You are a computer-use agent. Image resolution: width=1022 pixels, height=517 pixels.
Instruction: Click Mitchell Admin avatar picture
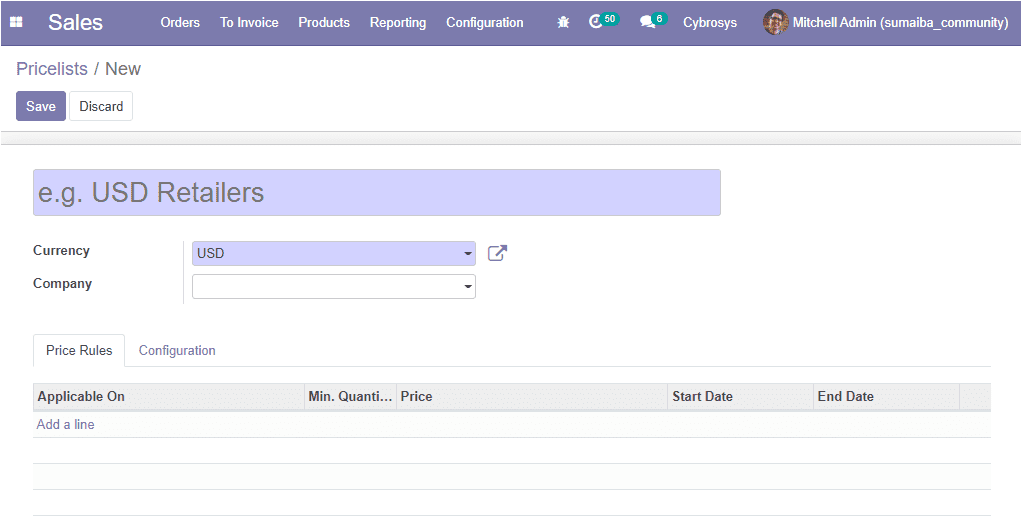click(775, 23)
